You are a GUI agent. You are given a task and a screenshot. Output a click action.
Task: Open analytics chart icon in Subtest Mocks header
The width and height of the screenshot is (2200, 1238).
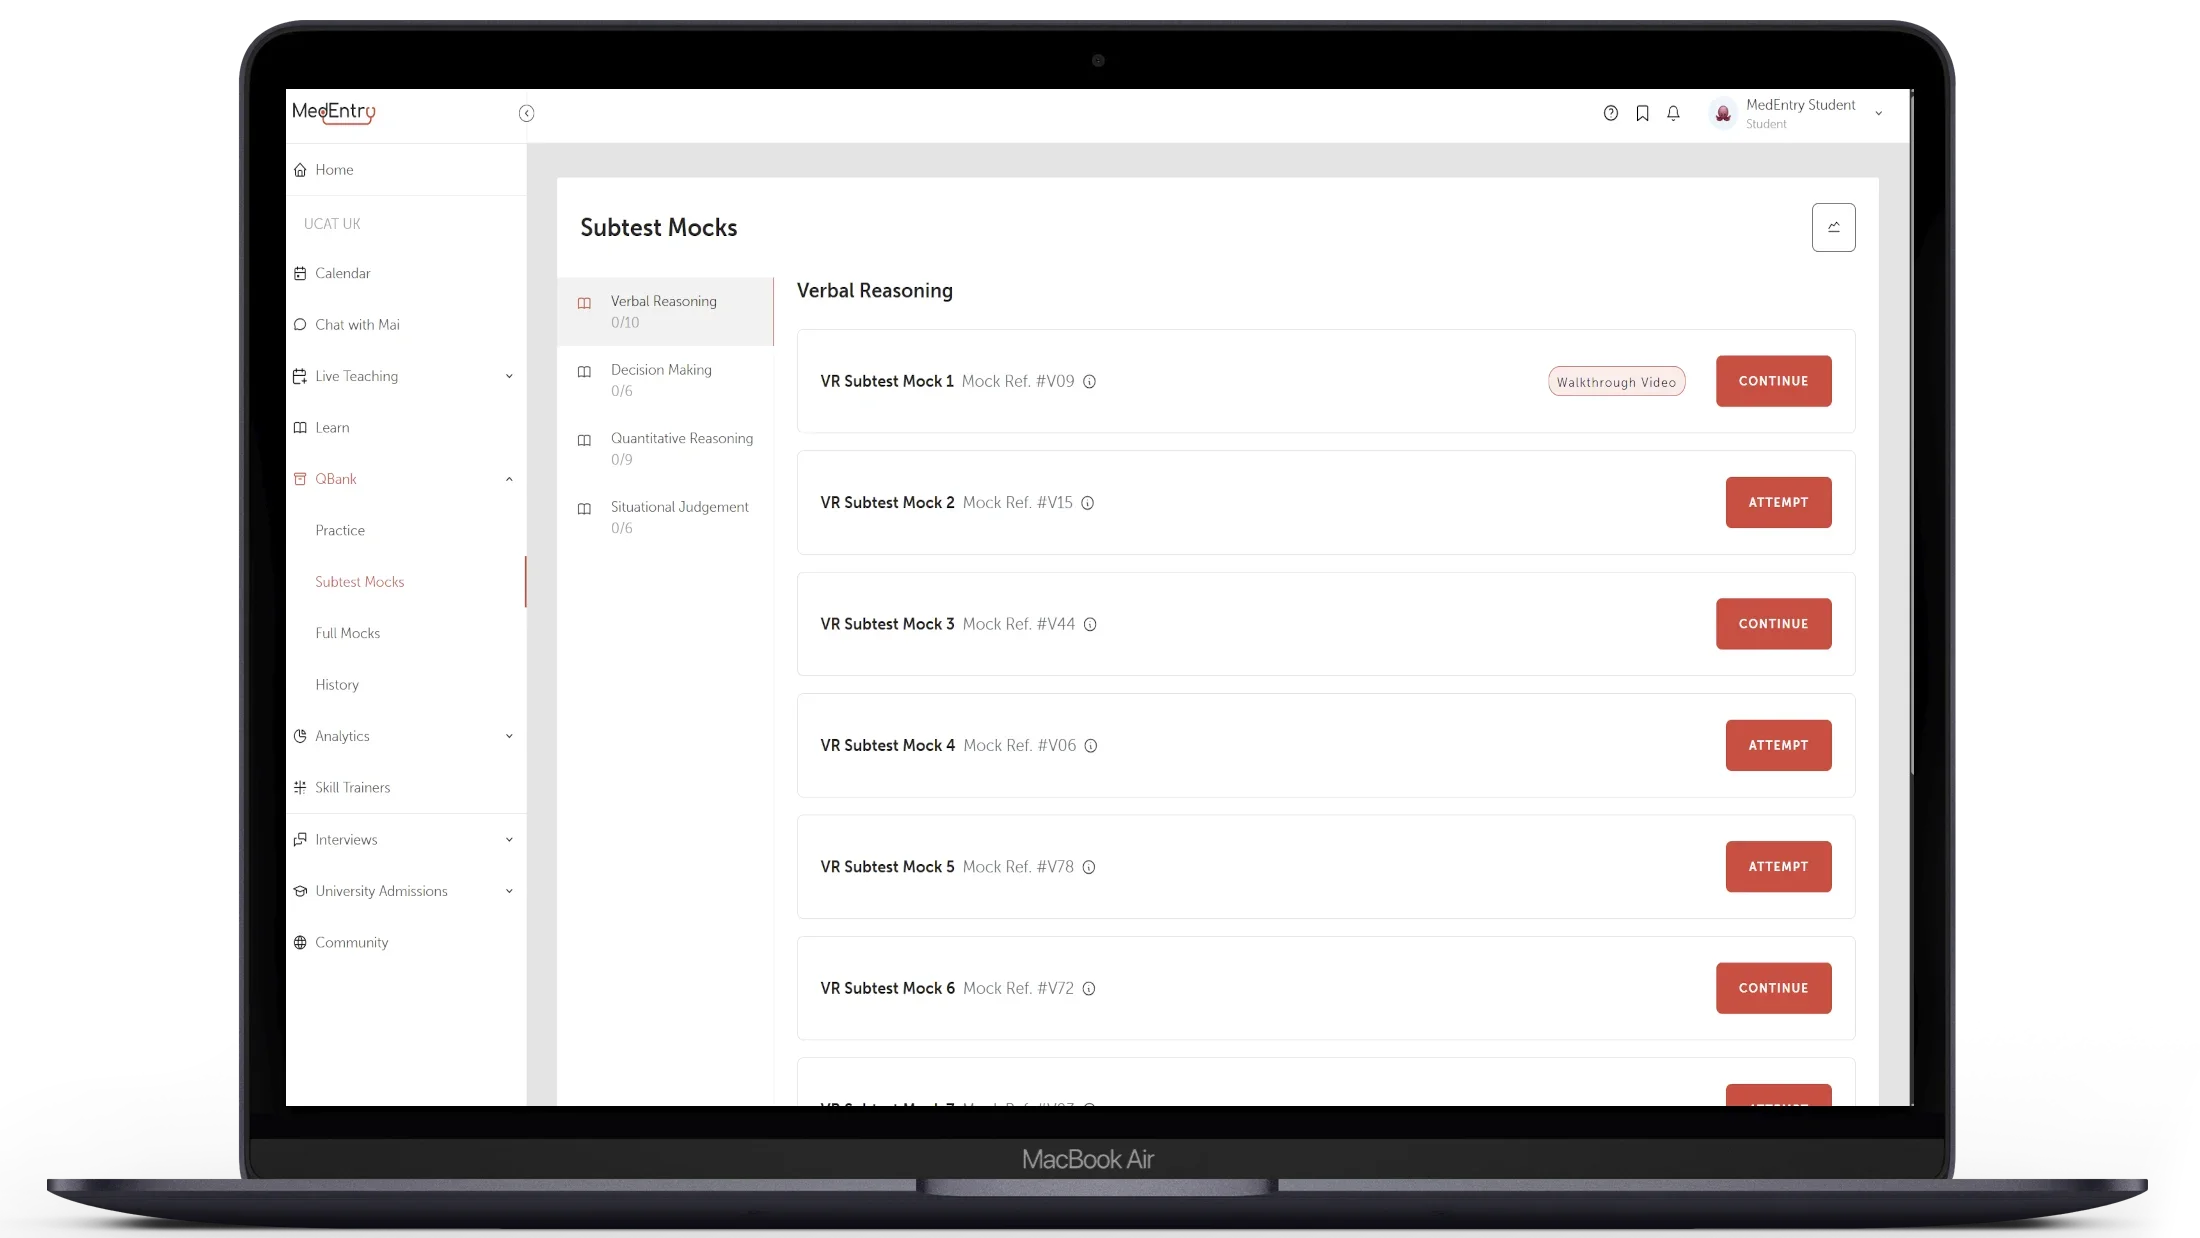click(1833, 227)
